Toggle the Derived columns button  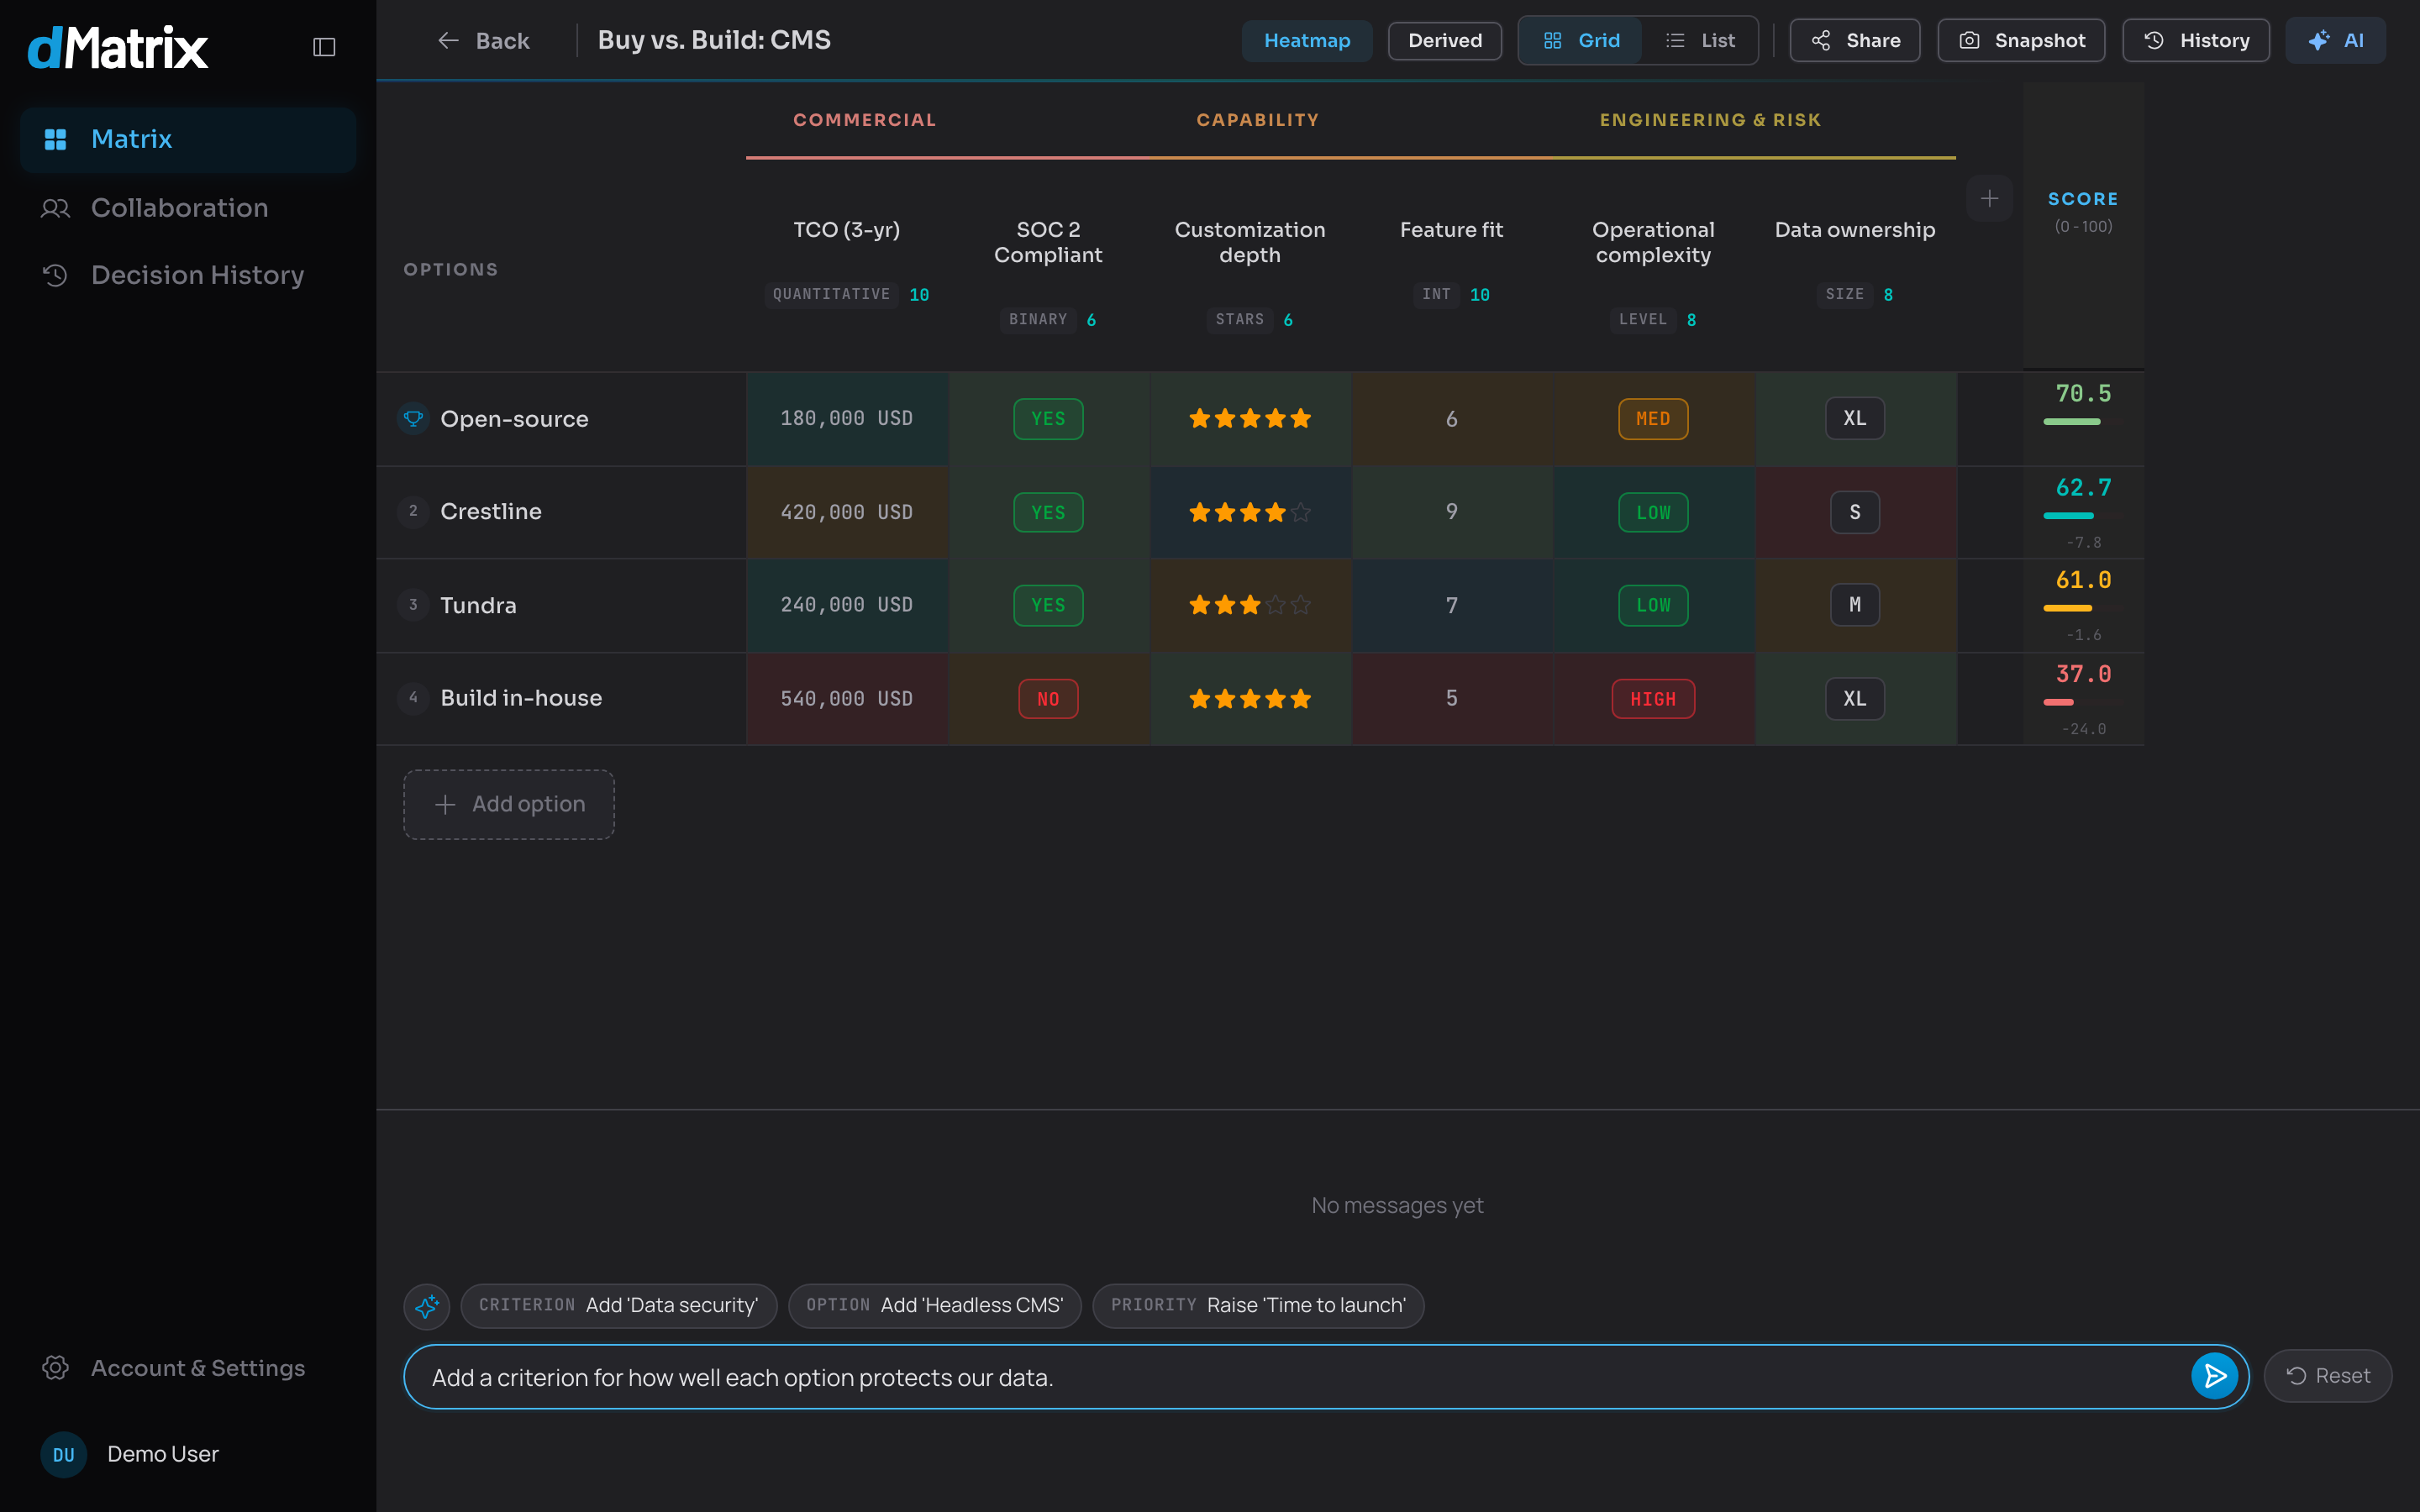[x=1445, y=40]
